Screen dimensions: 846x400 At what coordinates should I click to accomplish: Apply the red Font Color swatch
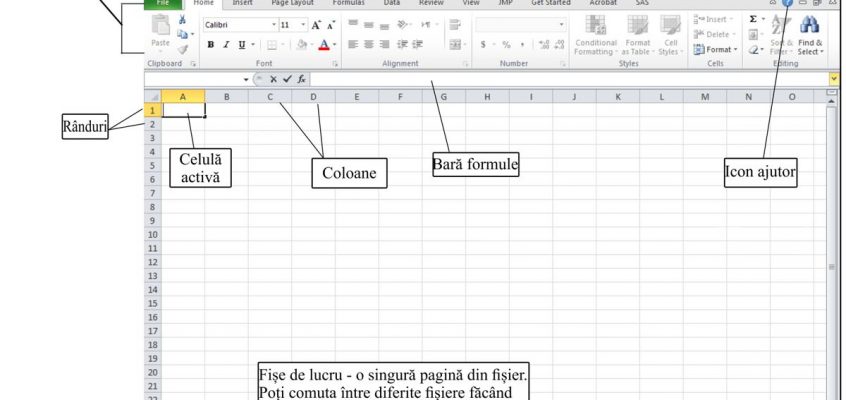tap(324, 45)
